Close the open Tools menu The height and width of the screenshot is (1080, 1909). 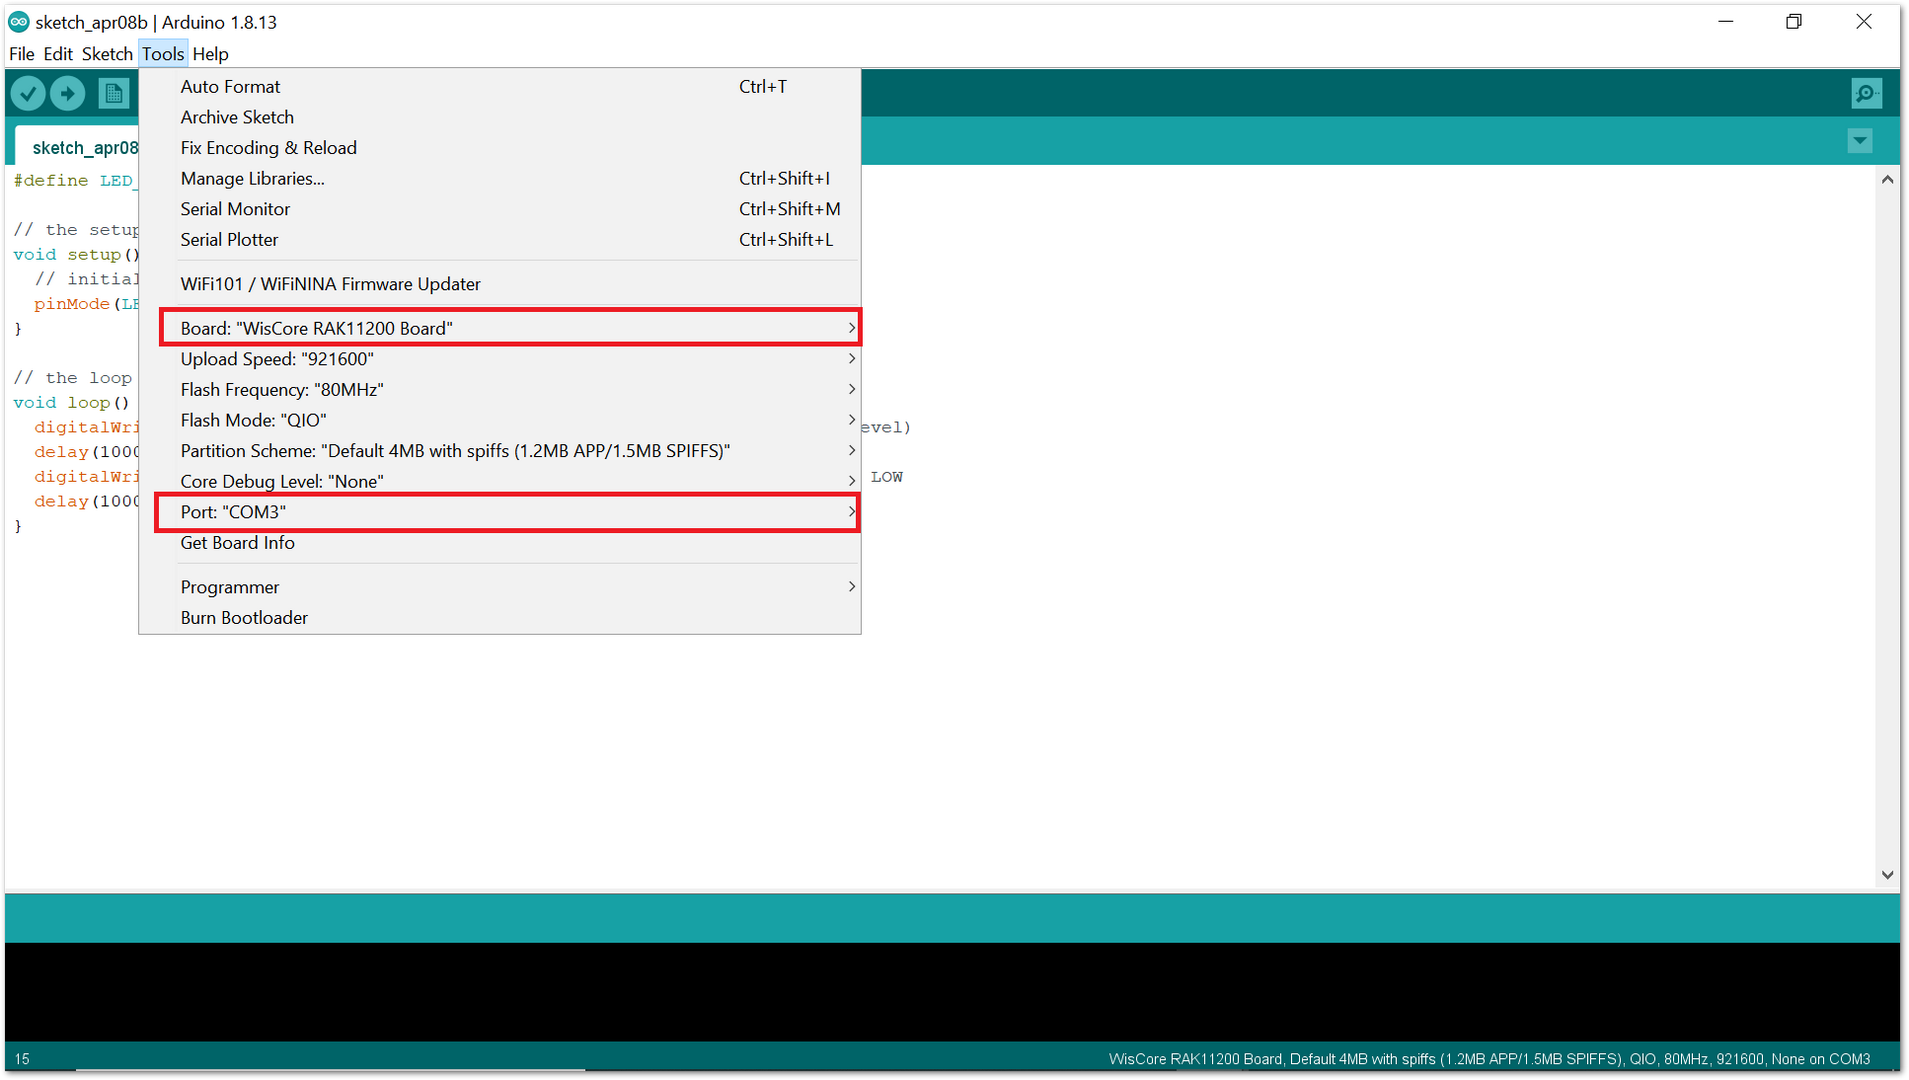(x=163, y=54)
